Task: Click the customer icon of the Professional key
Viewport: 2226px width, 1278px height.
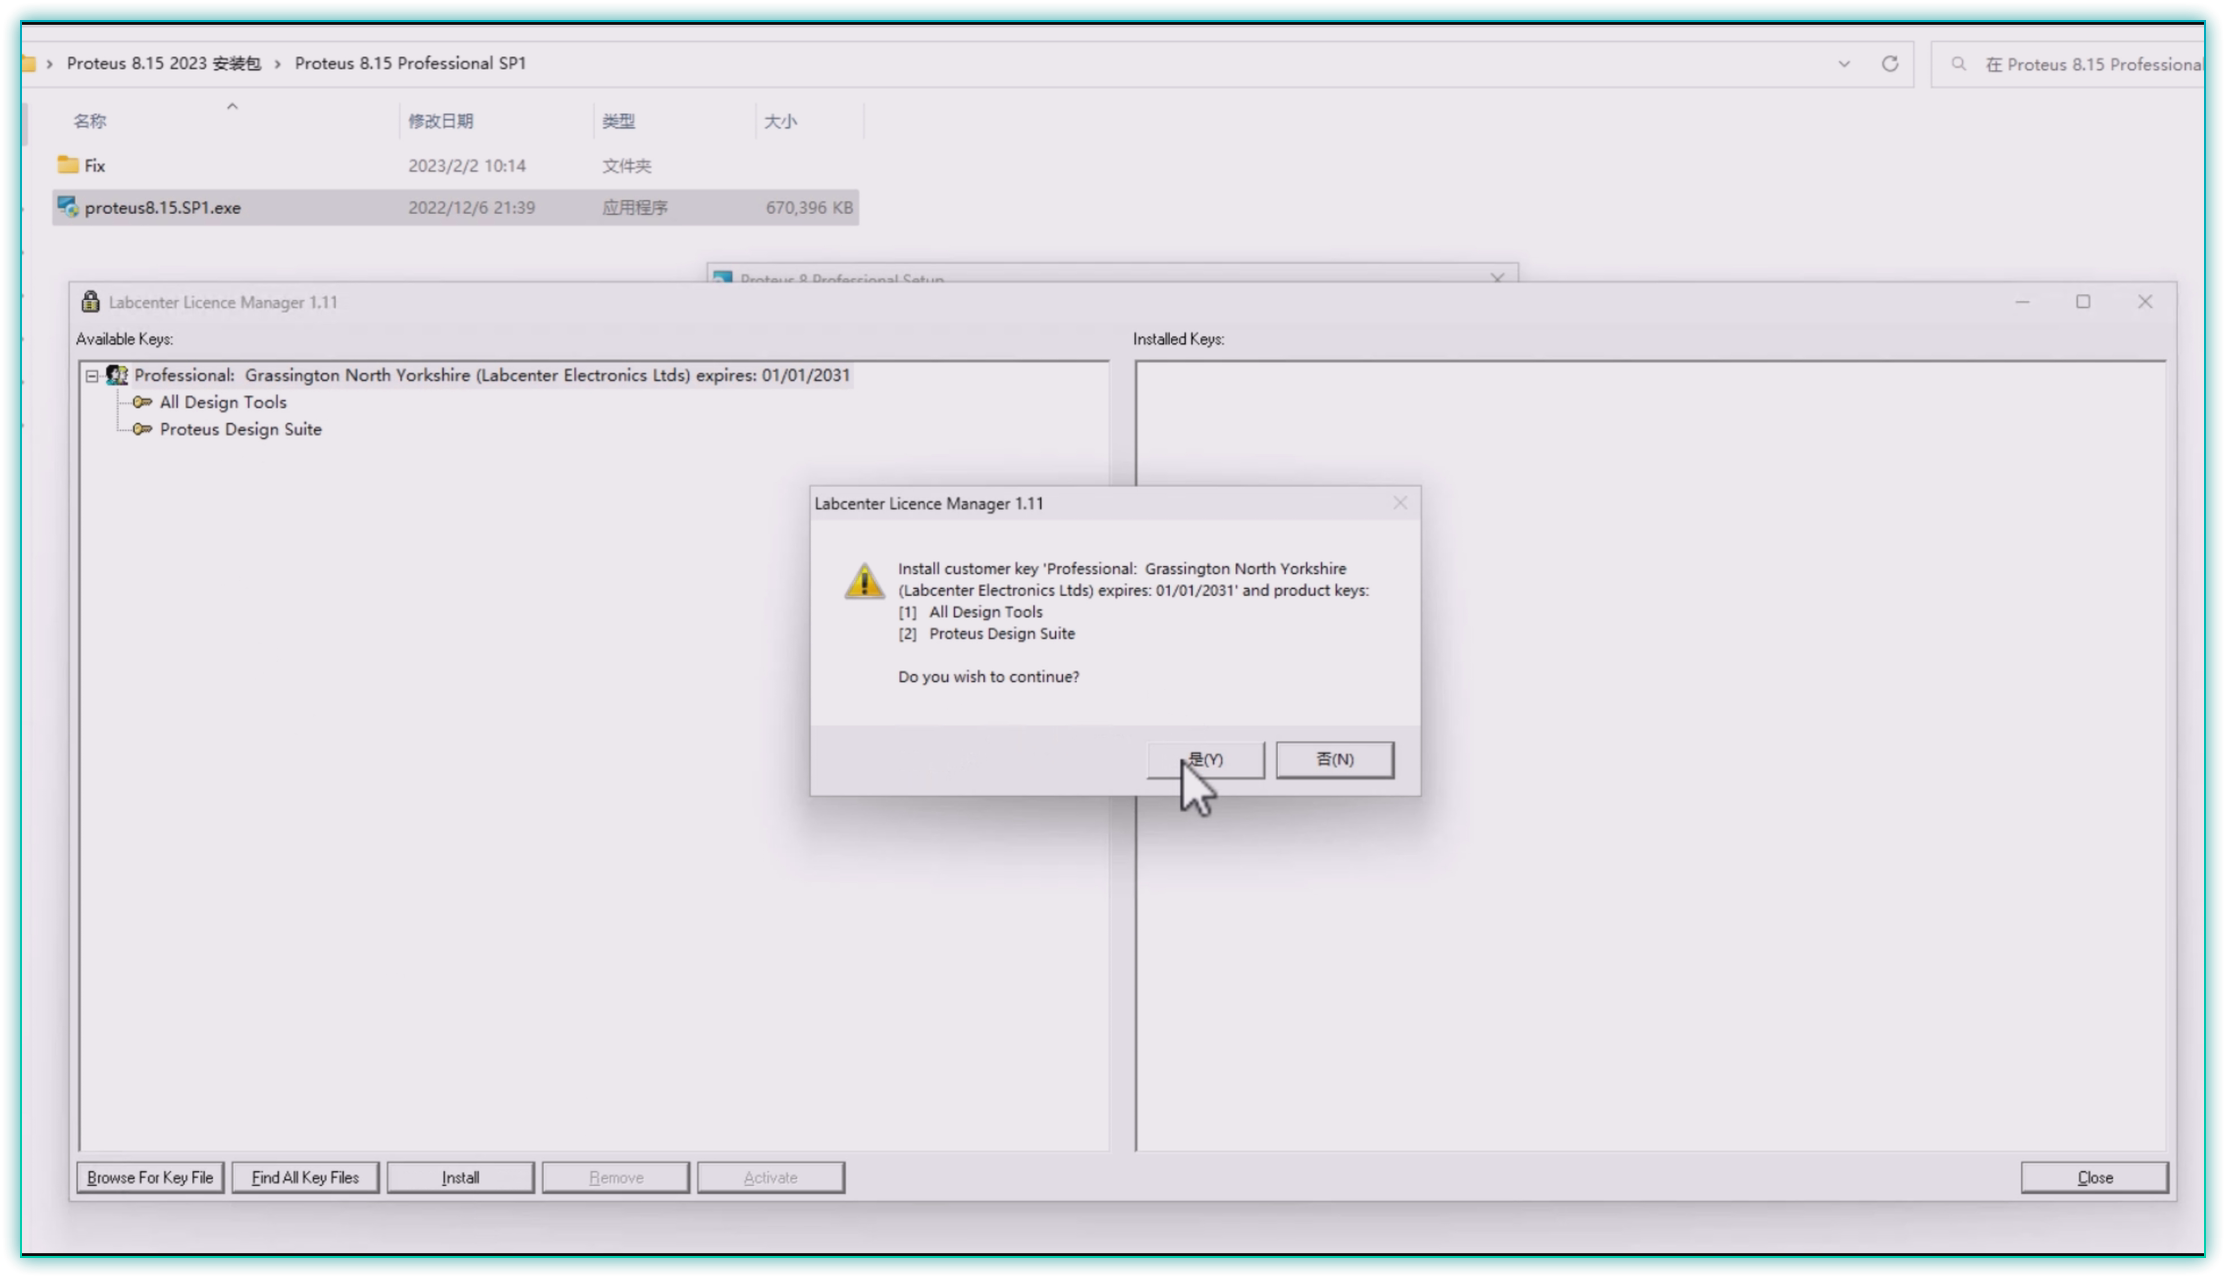Action: pos(117,375)
